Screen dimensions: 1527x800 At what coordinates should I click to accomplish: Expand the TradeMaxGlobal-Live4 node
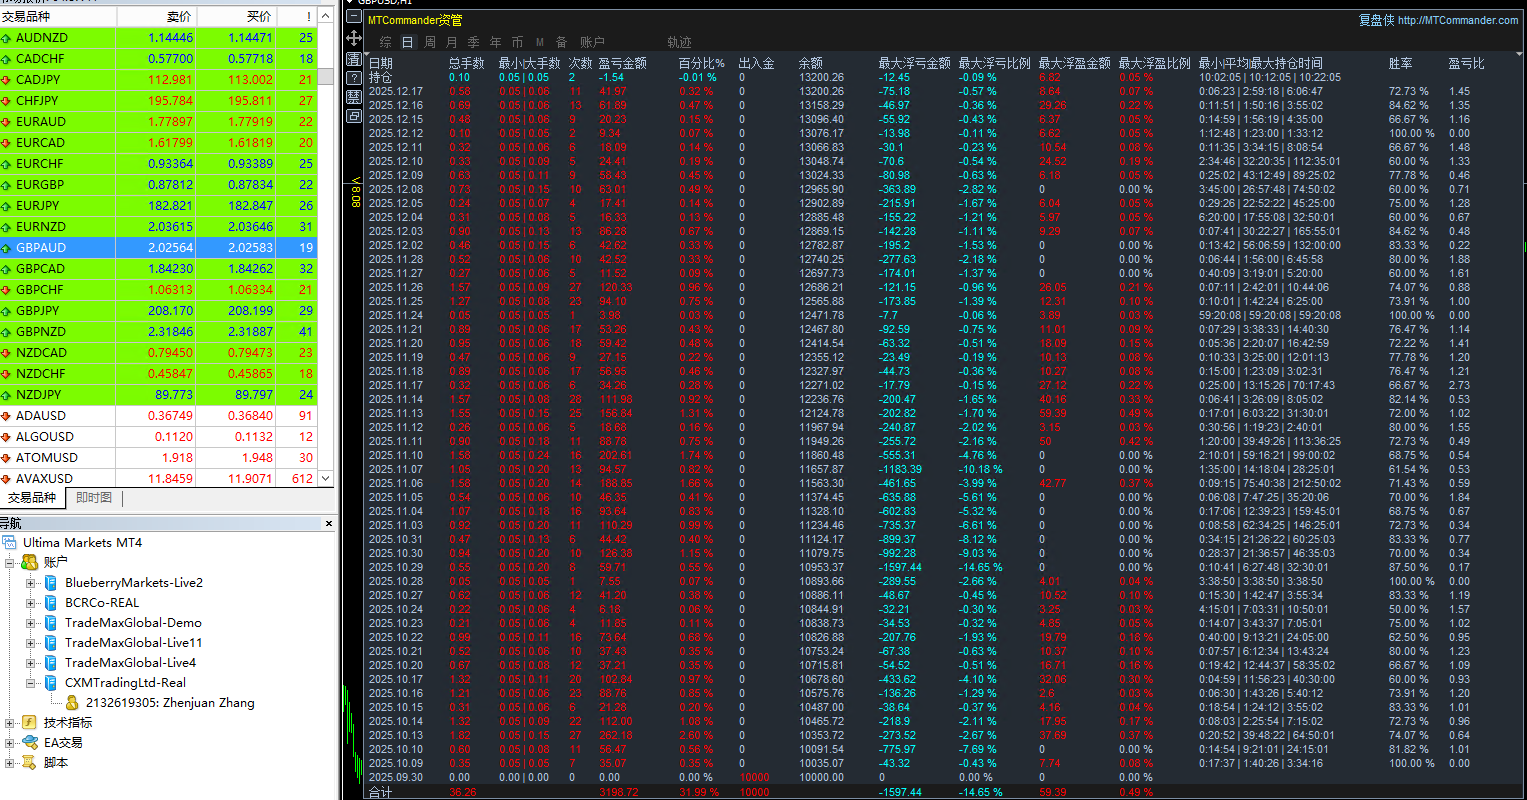coord(30,663)
